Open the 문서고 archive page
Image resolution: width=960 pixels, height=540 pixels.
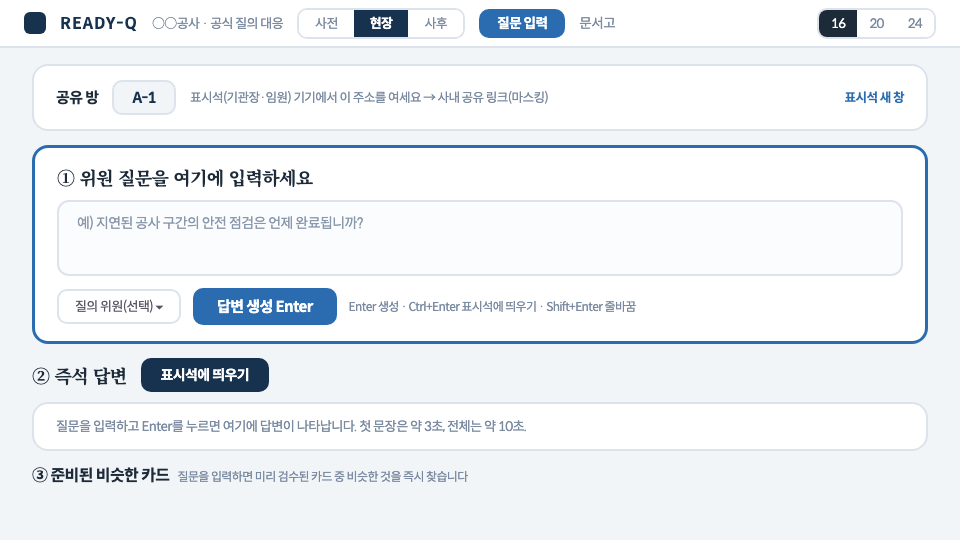coord(597,23)
